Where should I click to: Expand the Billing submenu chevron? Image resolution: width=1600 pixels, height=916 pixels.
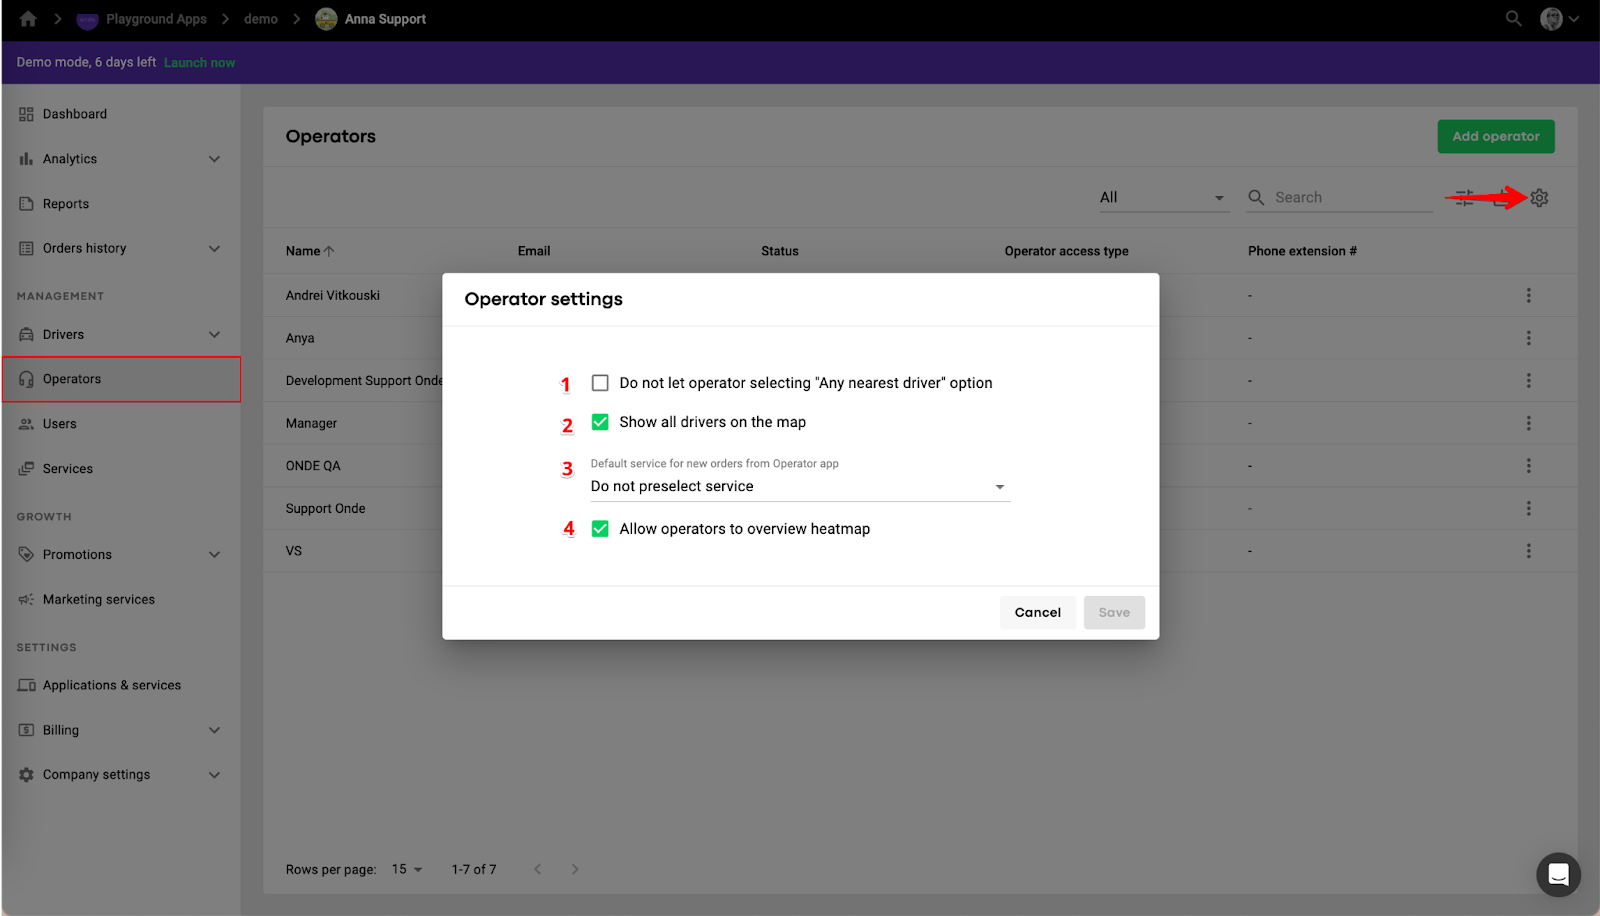coord(214,730)
